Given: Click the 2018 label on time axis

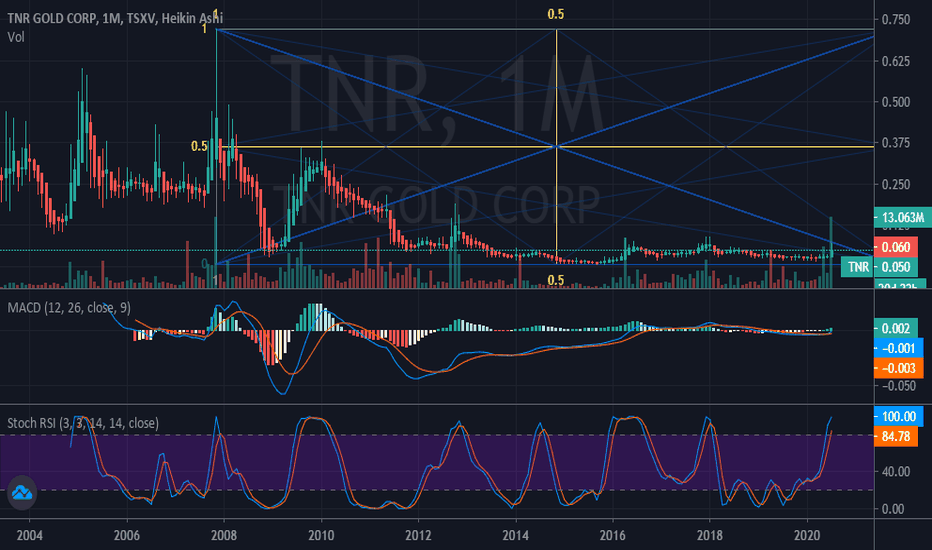Looking at the screenshot, I should click(x=710, y=535).
